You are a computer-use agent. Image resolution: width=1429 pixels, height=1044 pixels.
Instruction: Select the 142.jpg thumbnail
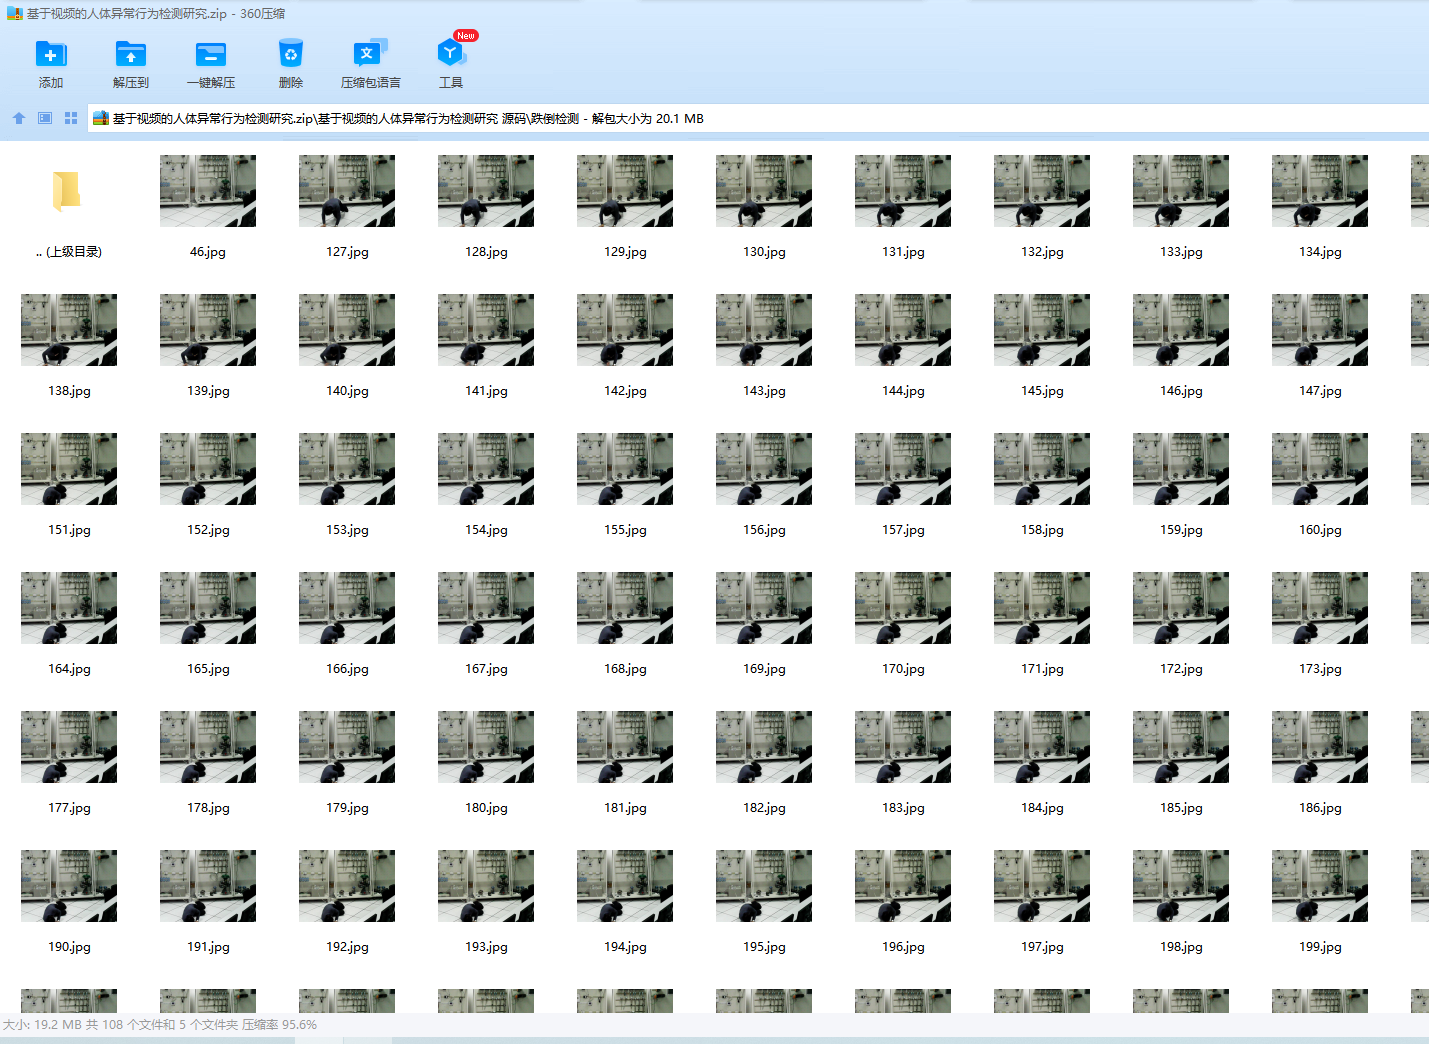click(x=625, y=330)
